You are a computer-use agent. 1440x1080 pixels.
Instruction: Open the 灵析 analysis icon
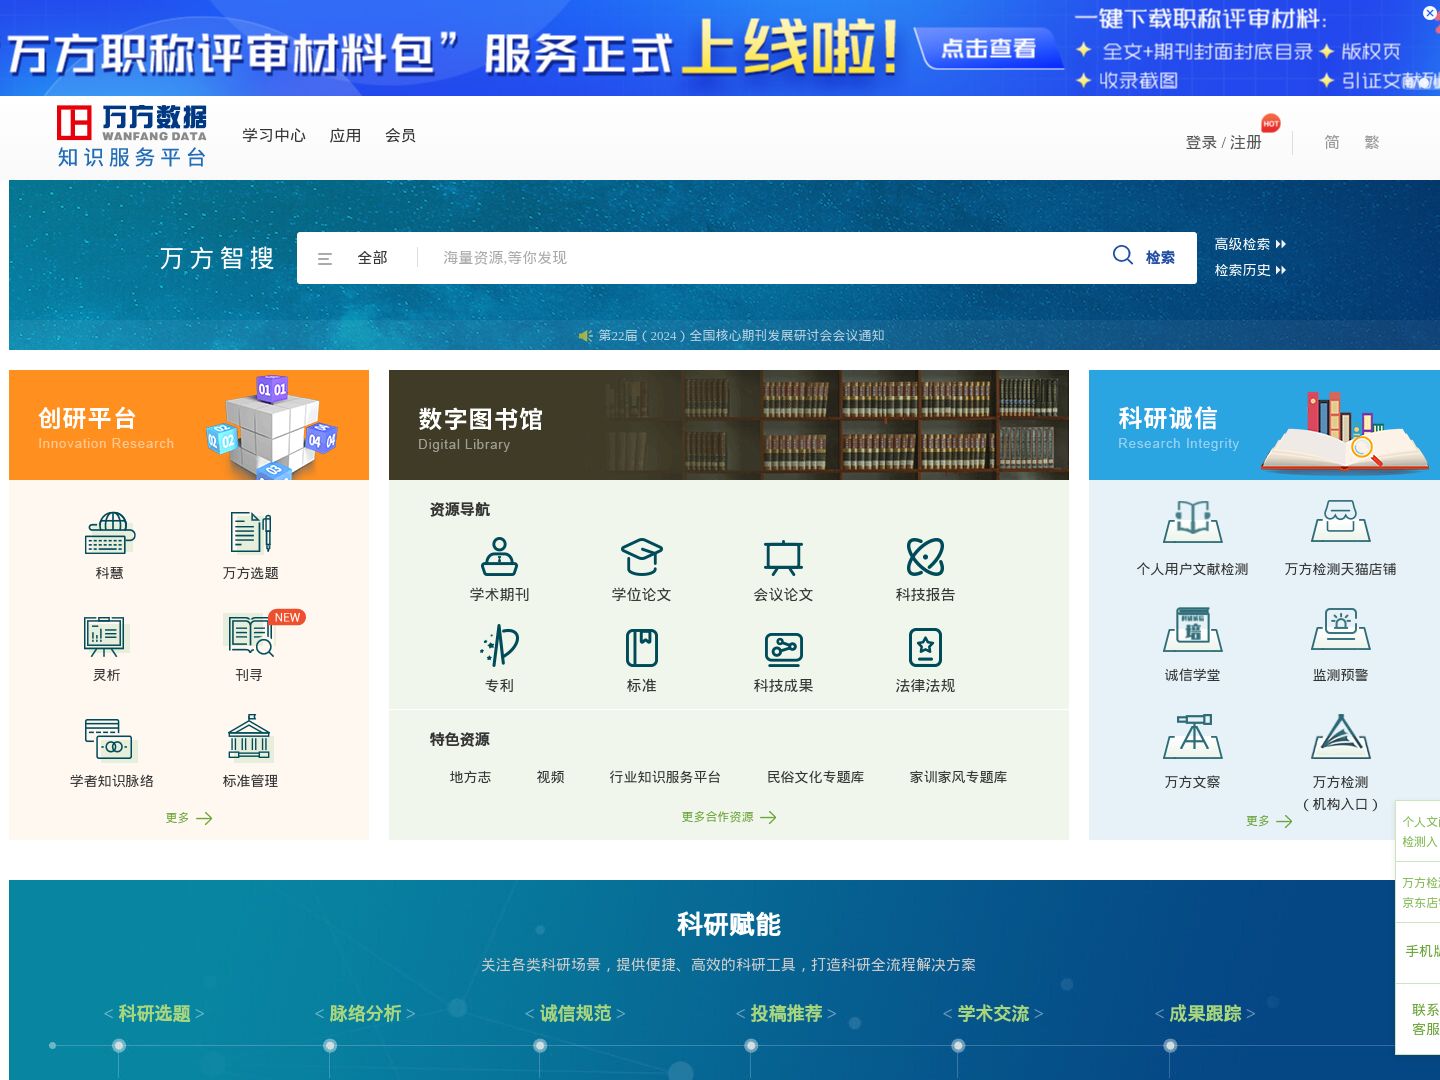pos(106,636)
